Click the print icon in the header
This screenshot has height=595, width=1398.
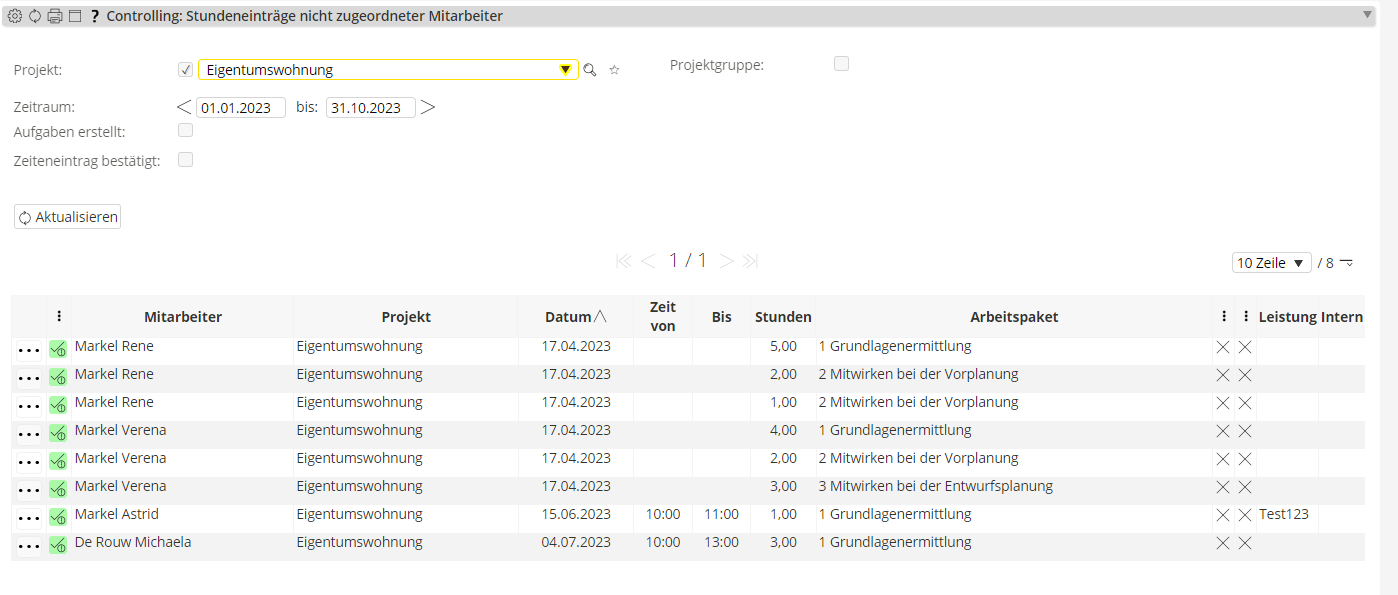55,16
